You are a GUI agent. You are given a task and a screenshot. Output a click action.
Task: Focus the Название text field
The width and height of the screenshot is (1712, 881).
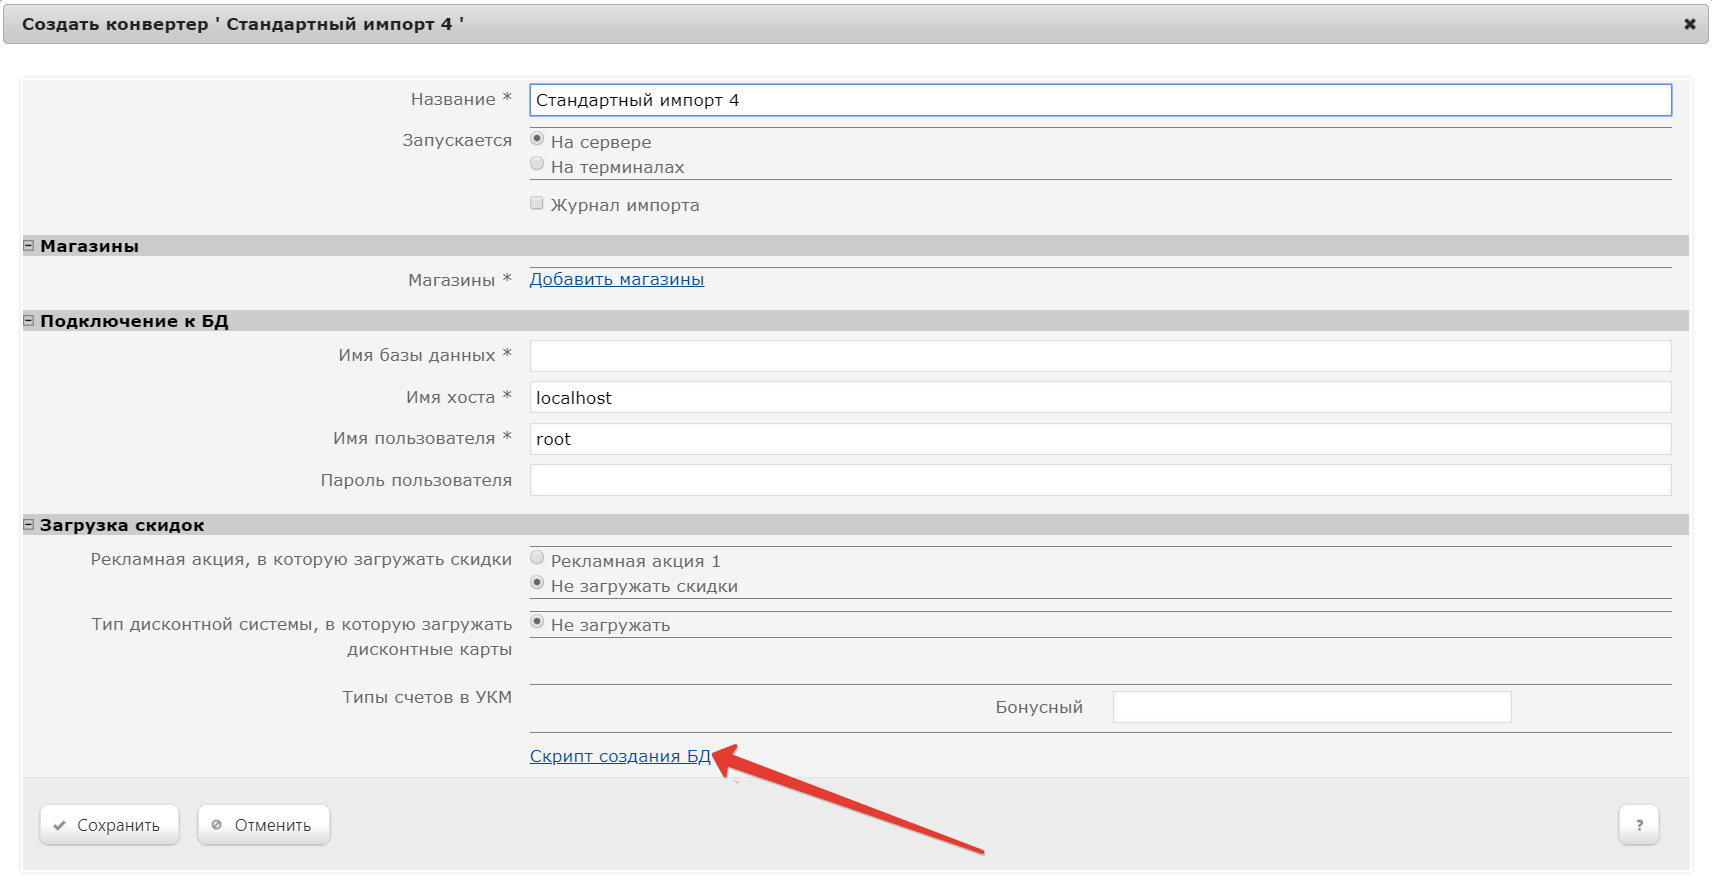(1100, 100)
